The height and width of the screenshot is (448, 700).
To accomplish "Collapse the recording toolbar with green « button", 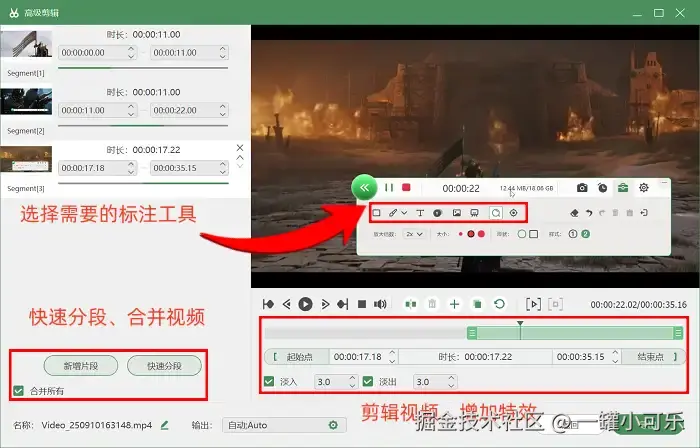I will point(364,187).
